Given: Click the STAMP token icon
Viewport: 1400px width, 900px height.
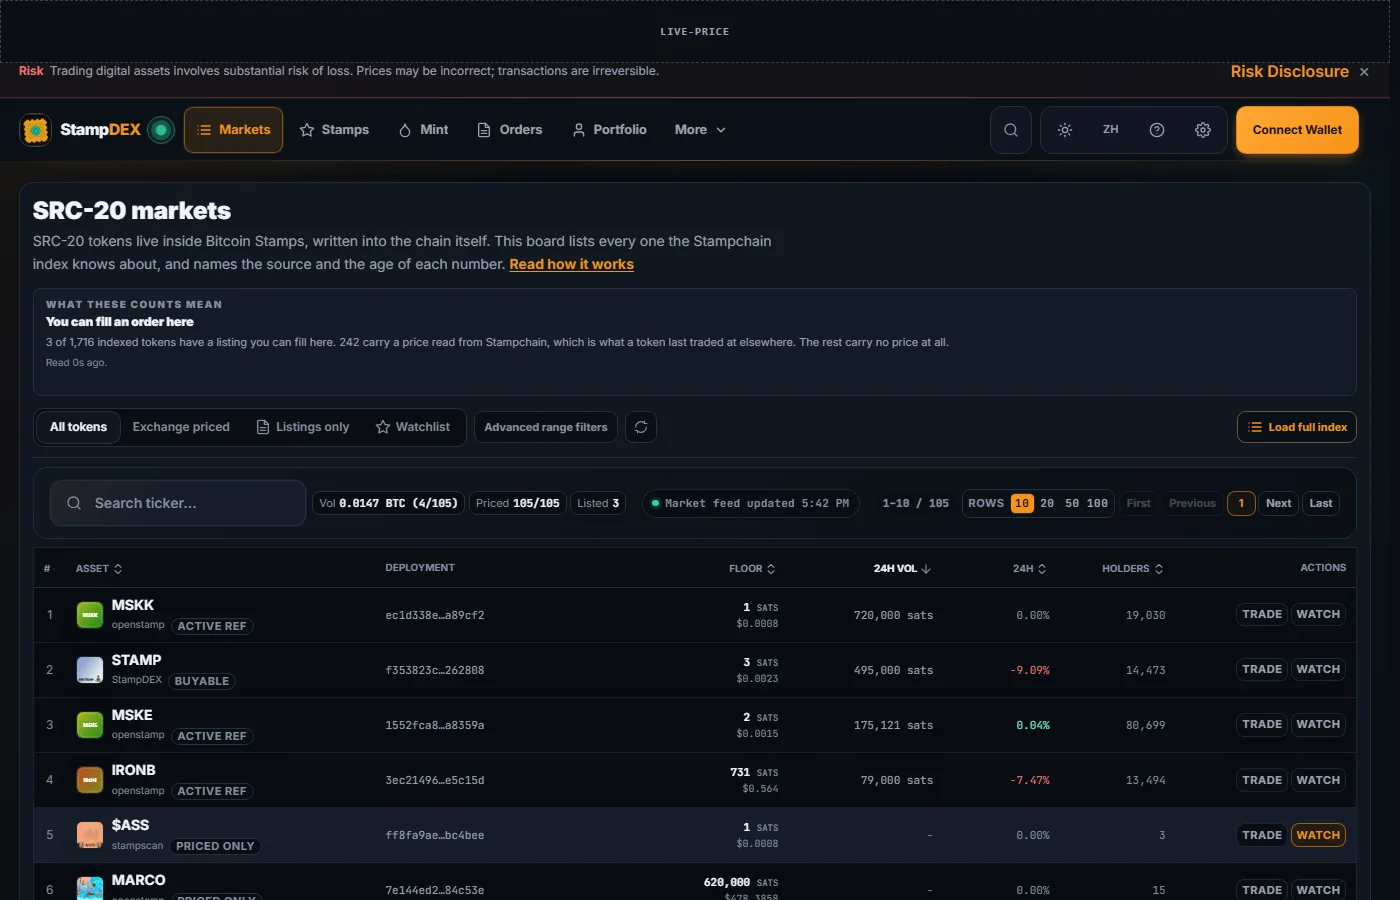Looking at the screenshot, I should point(90,670).
